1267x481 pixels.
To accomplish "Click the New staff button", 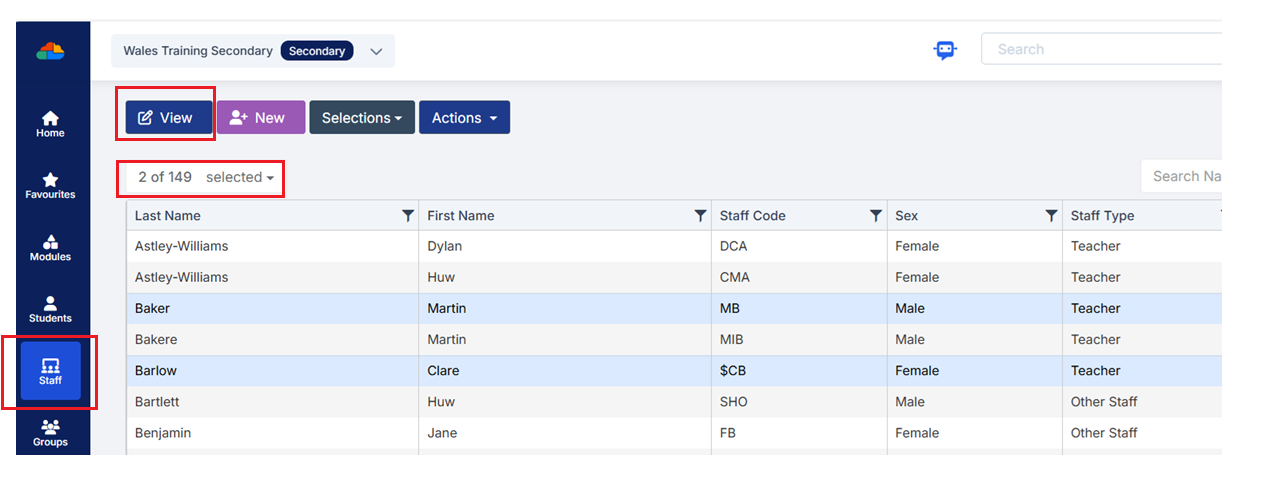I will click(x=260, y=117).
